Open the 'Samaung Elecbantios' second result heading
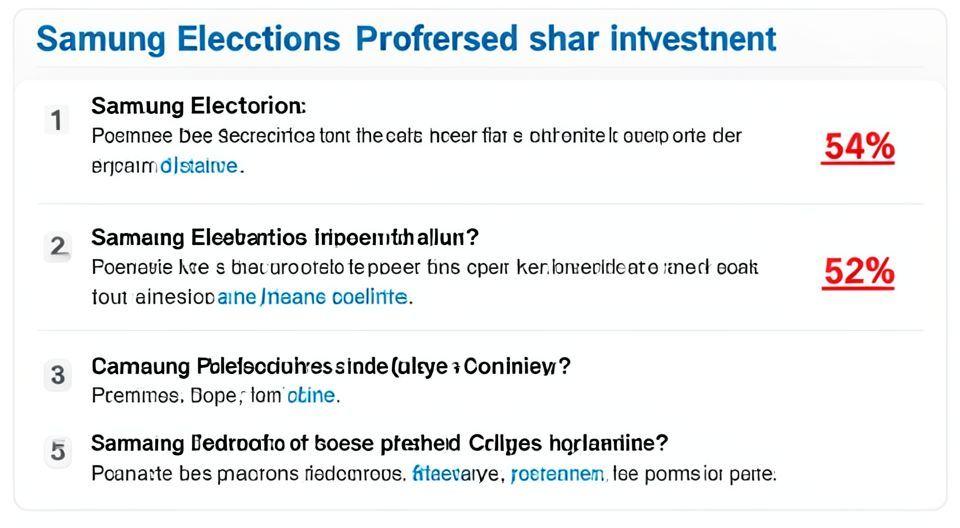960x528 pixels. coord(285,238)
